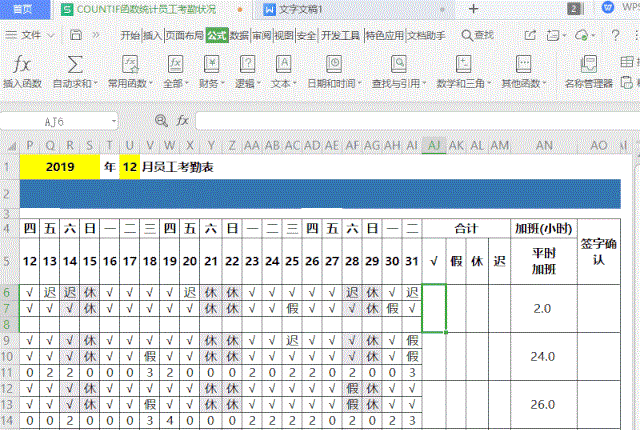Viewport: 640px width, 430px height.
Task: Click the overtime value 2.0 cell
Action: click(544, 308)
